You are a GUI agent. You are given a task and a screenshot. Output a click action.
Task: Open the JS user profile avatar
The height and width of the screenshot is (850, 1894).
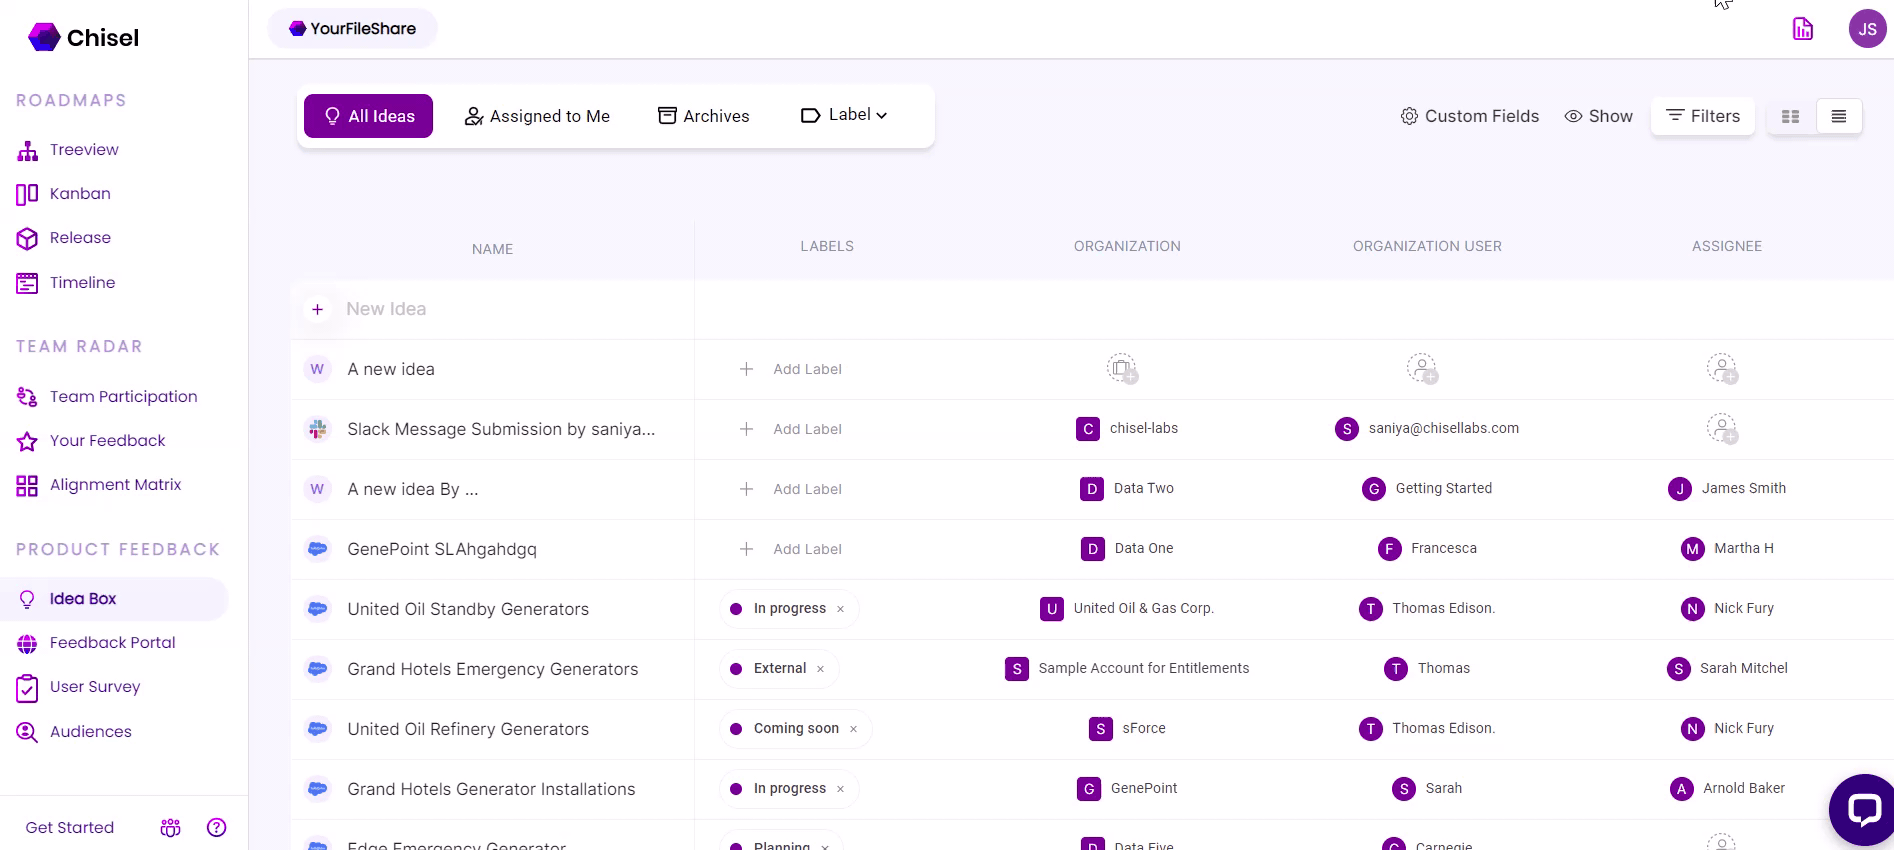tap(1867, 29)
